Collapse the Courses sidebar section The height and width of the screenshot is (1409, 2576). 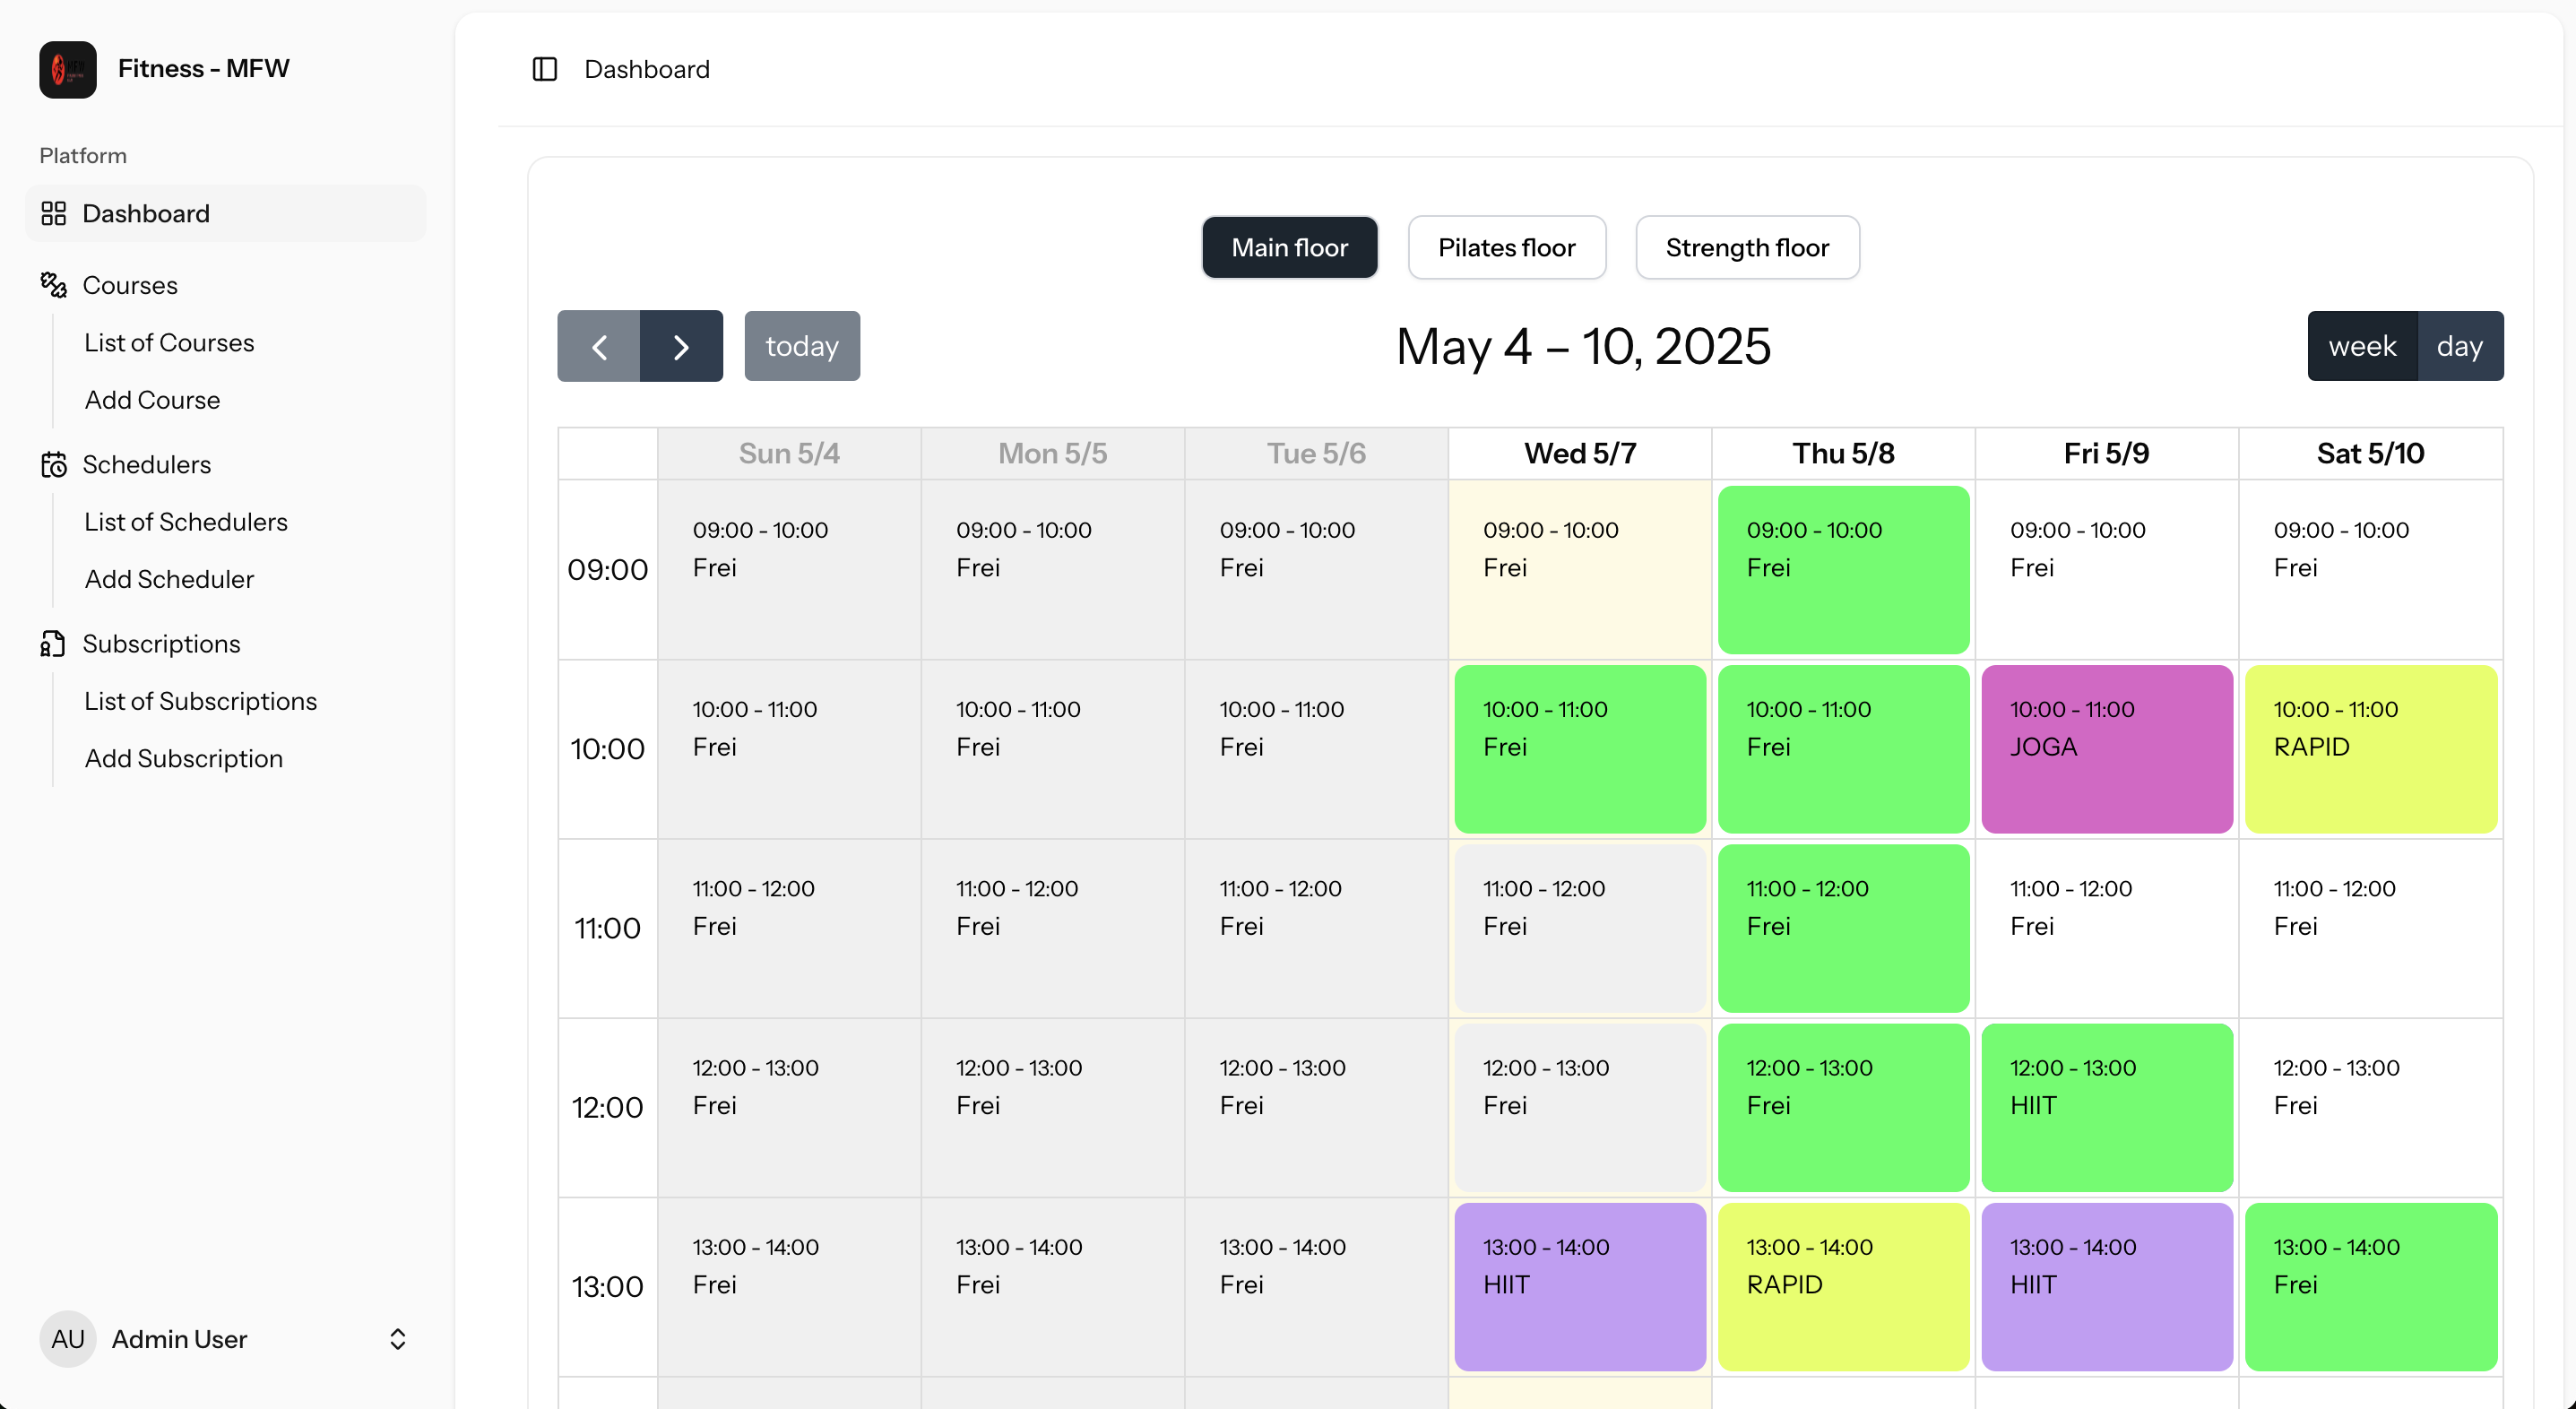[226, 285]
